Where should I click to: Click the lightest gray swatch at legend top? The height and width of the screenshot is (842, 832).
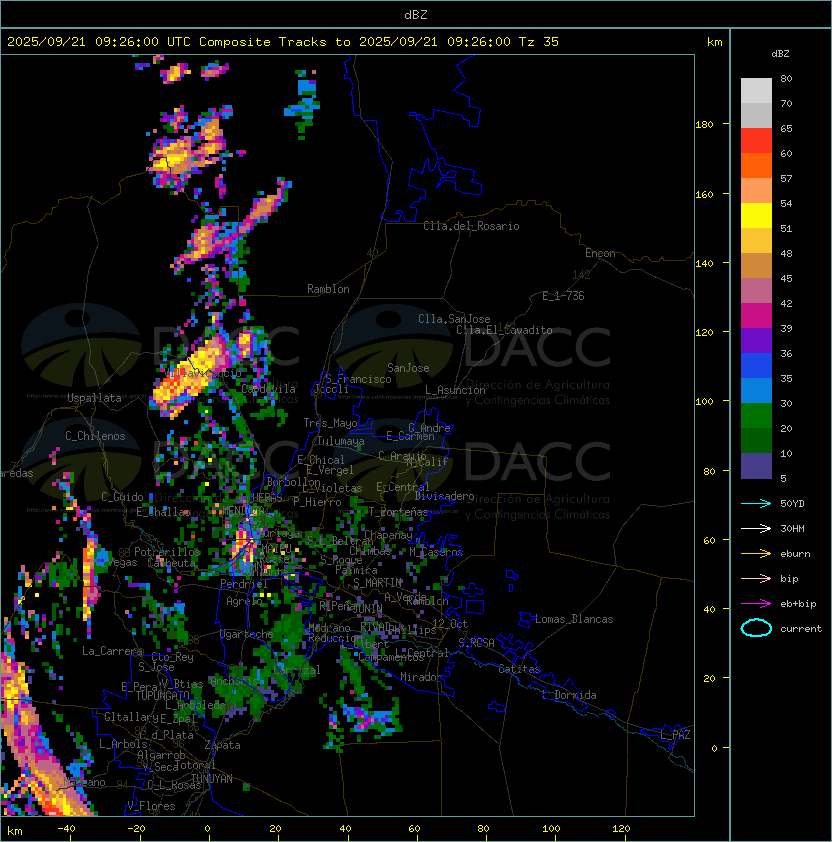point(756,90)
